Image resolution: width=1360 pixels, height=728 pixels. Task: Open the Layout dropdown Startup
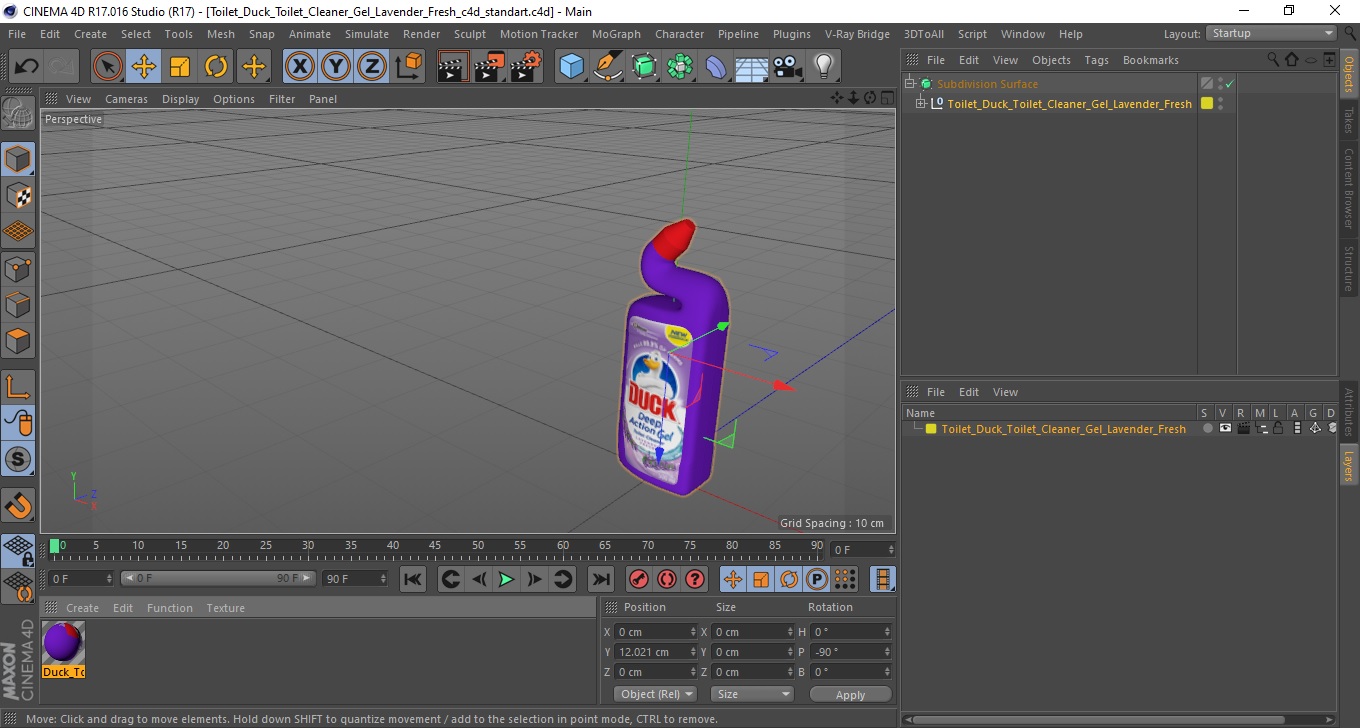(1272, 34)
